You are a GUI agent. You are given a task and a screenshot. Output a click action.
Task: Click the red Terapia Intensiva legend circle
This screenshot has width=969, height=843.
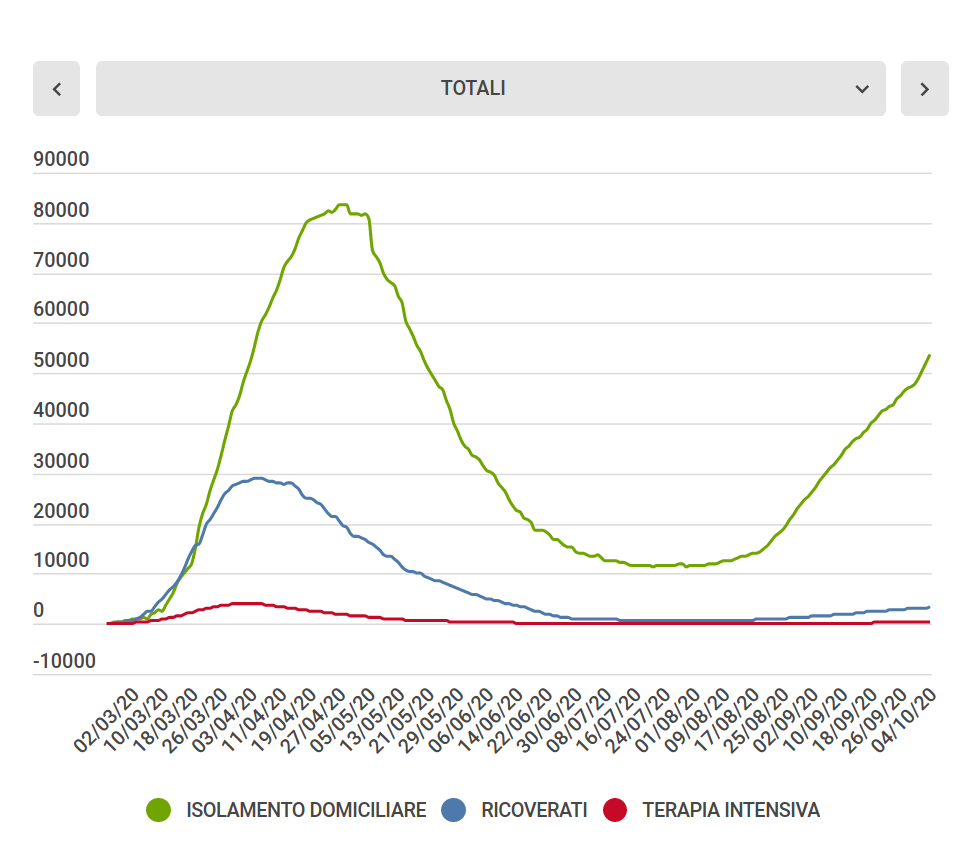pos(615,810)
